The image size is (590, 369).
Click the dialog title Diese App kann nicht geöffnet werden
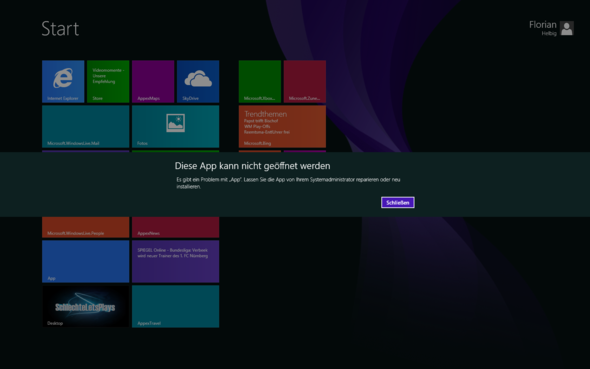252,166
